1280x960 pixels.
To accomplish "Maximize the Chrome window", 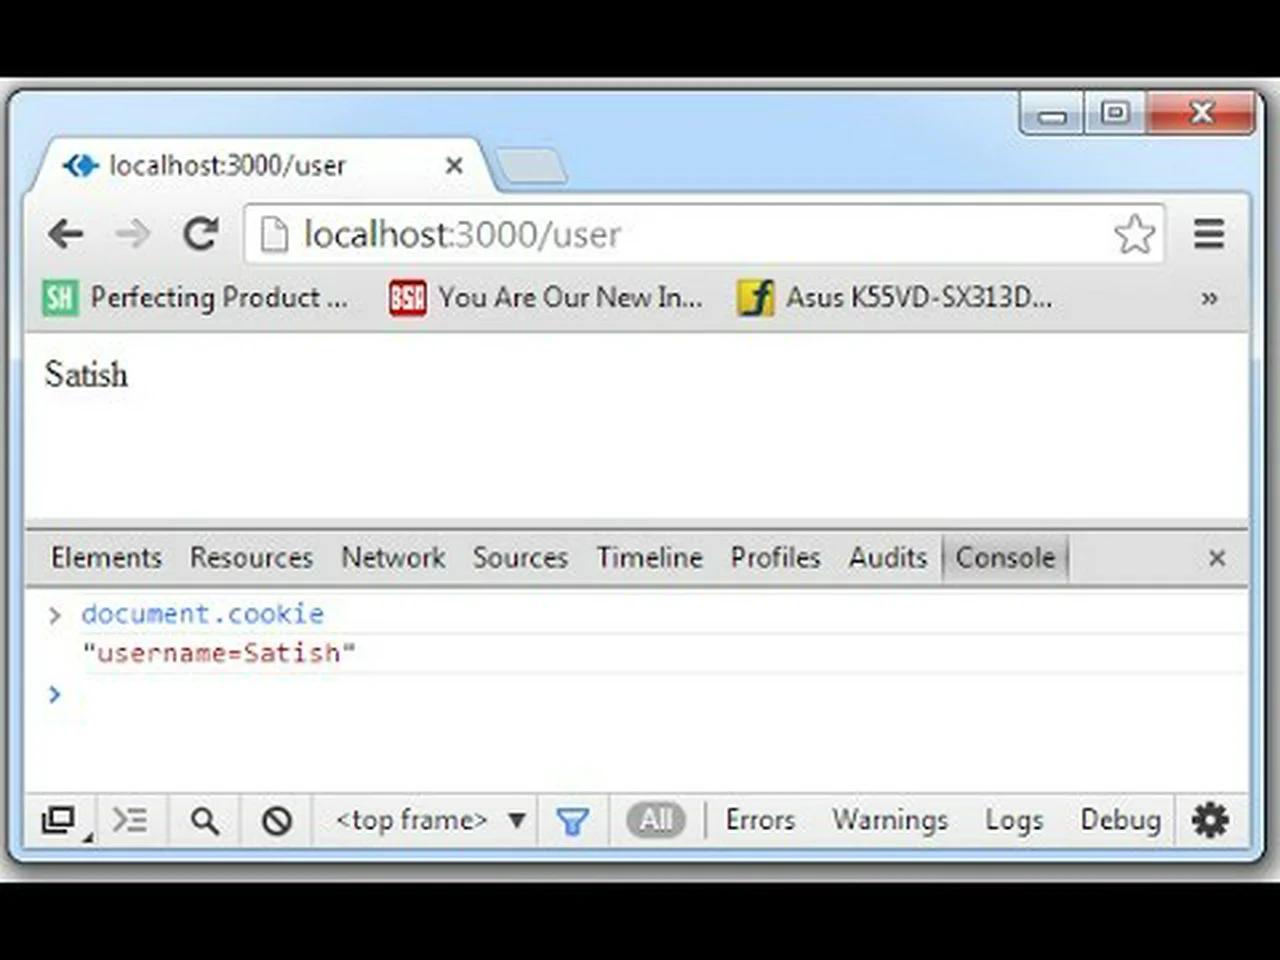I will 1115,113.
